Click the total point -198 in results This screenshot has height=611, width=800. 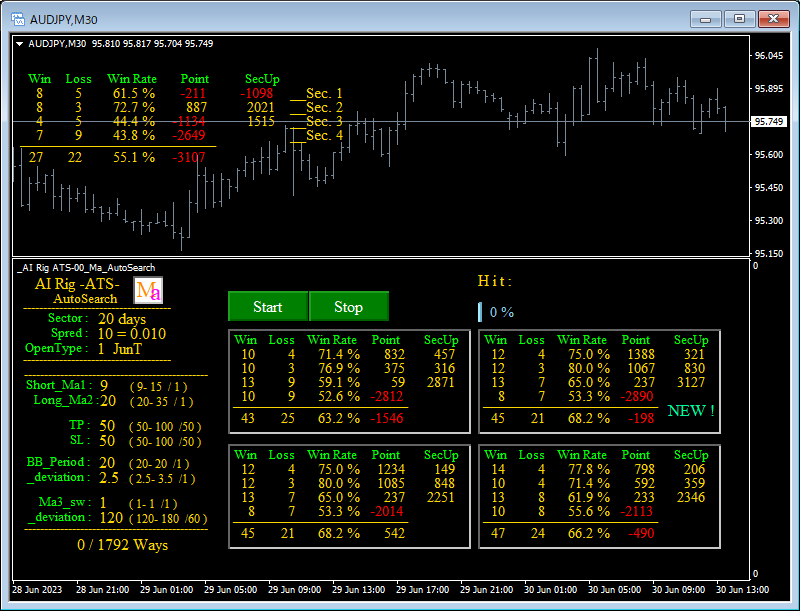tap(641, 418)
